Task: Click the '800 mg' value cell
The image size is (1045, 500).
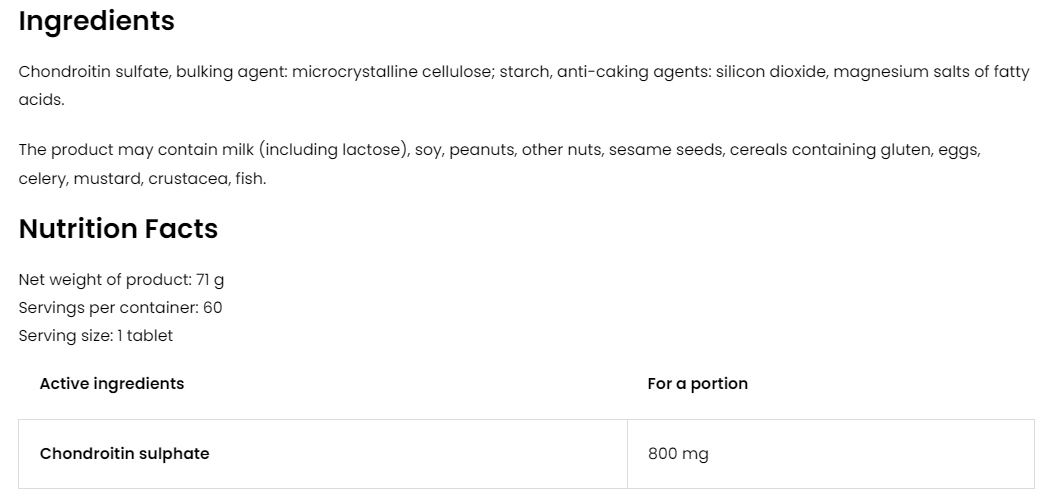Action: 678,454
